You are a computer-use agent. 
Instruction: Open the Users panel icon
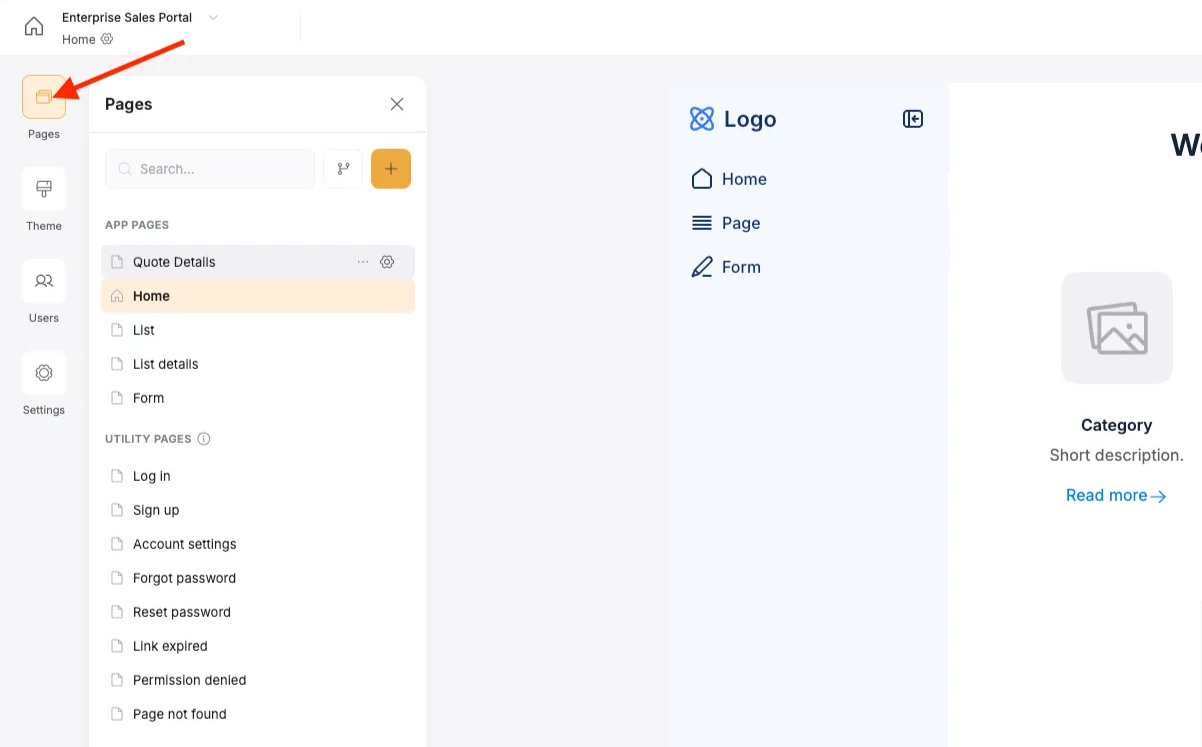click(43, 281)
